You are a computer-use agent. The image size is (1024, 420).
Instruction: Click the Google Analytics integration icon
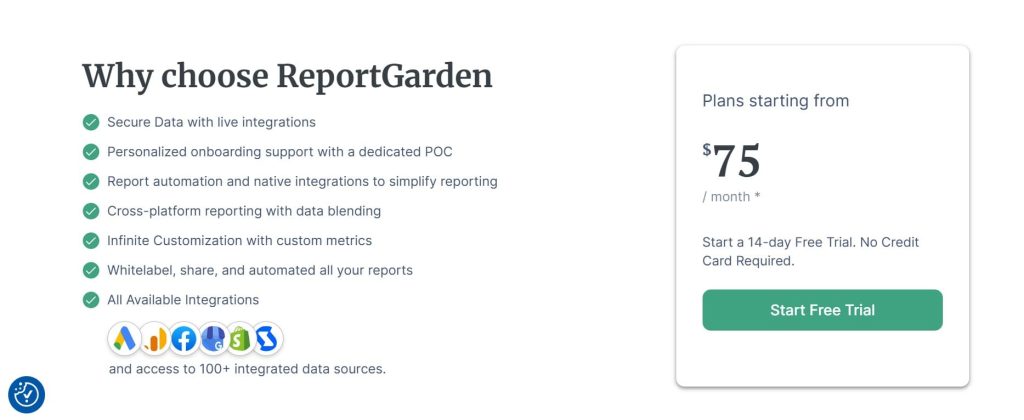tap(154, 339)
